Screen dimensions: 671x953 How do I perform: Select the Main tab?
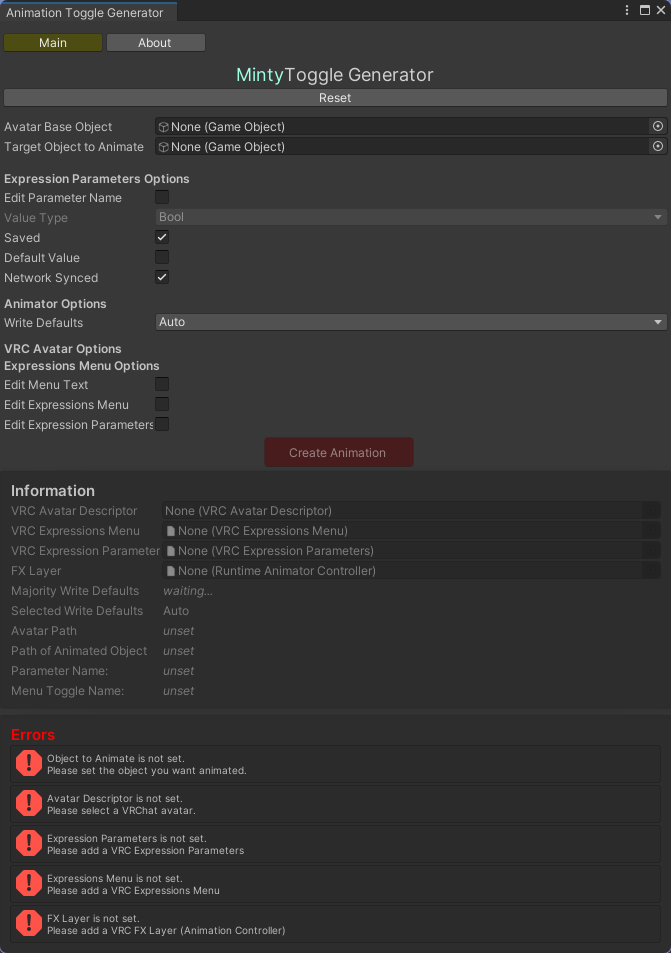(52, 42)
